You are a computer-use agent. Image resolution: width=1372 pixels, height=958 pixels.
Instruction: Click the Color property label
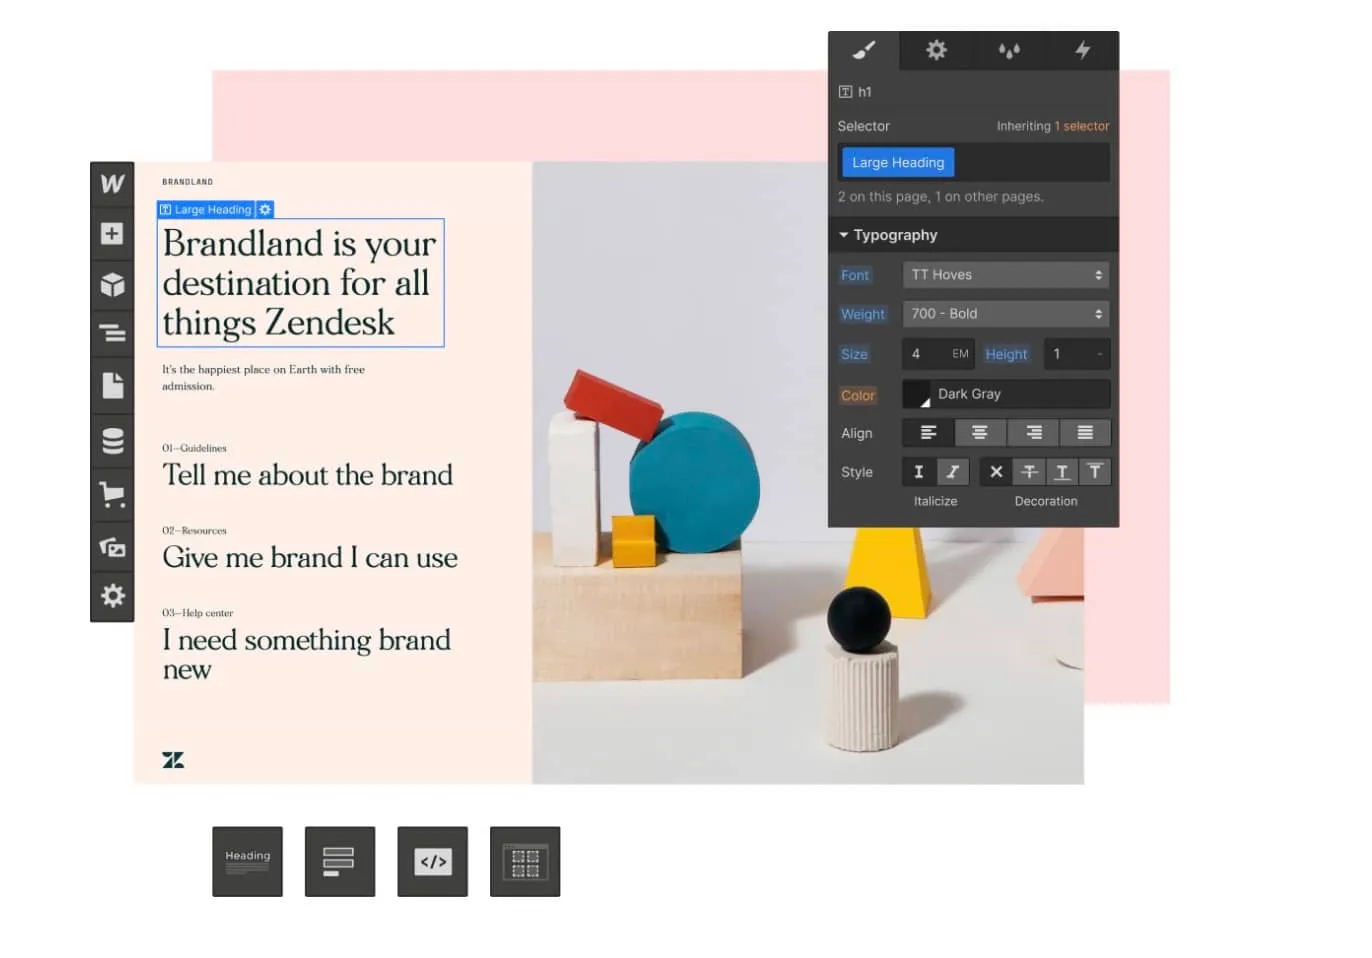[x=858, y=395]
